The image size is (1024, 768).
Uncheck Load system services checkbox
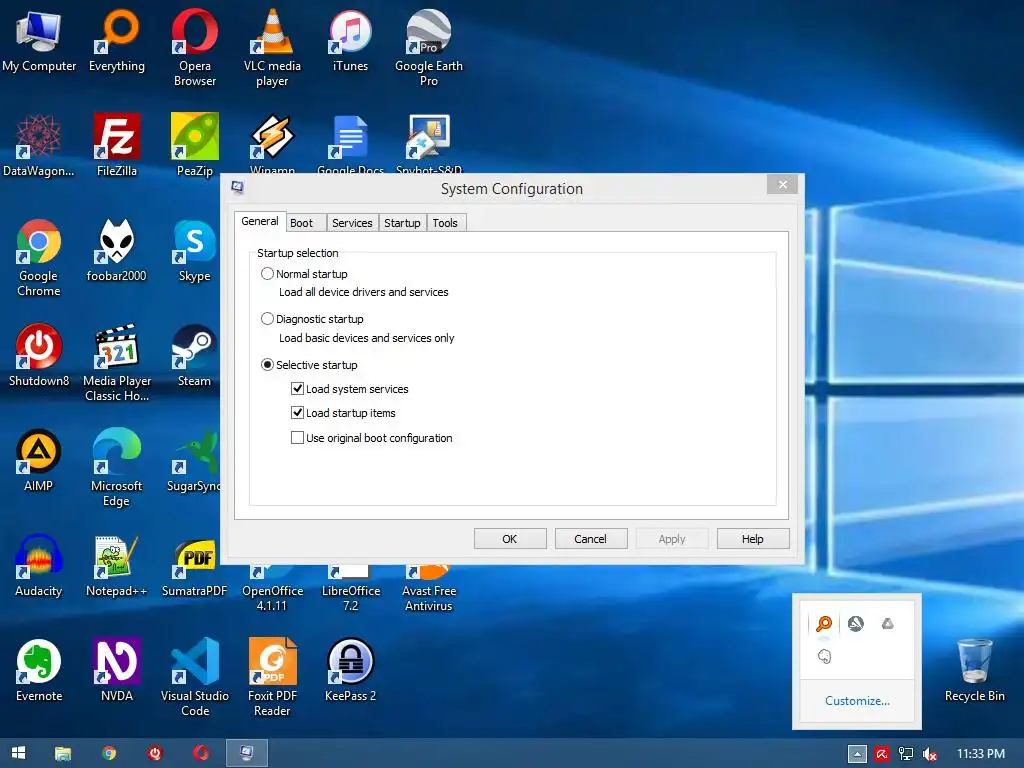pos(297,389)
